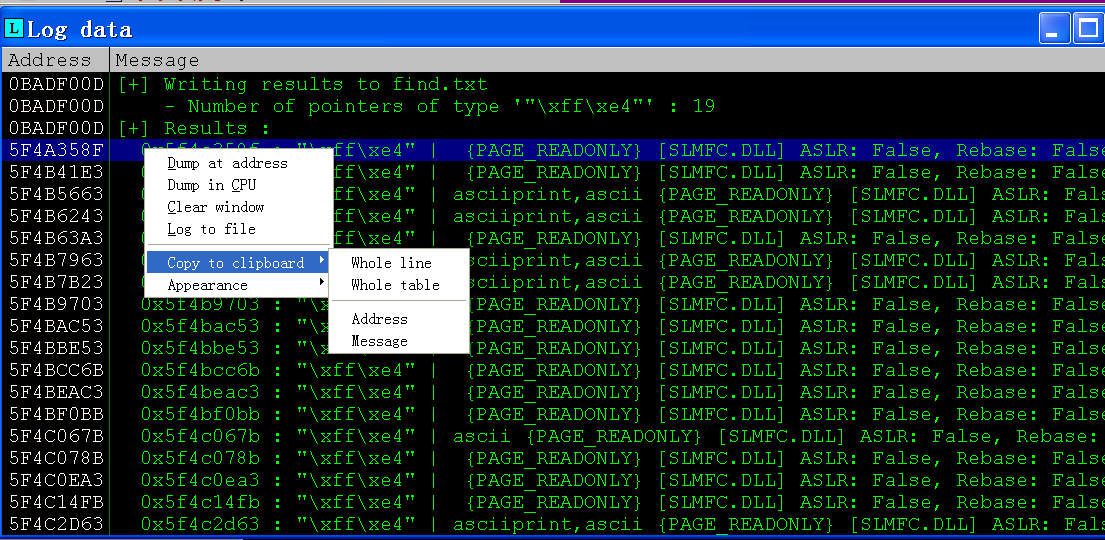Image resolution: width=1105 pixels, height=540 pixels.
Task: Select address row 5F4C067B
Action: 56,436
